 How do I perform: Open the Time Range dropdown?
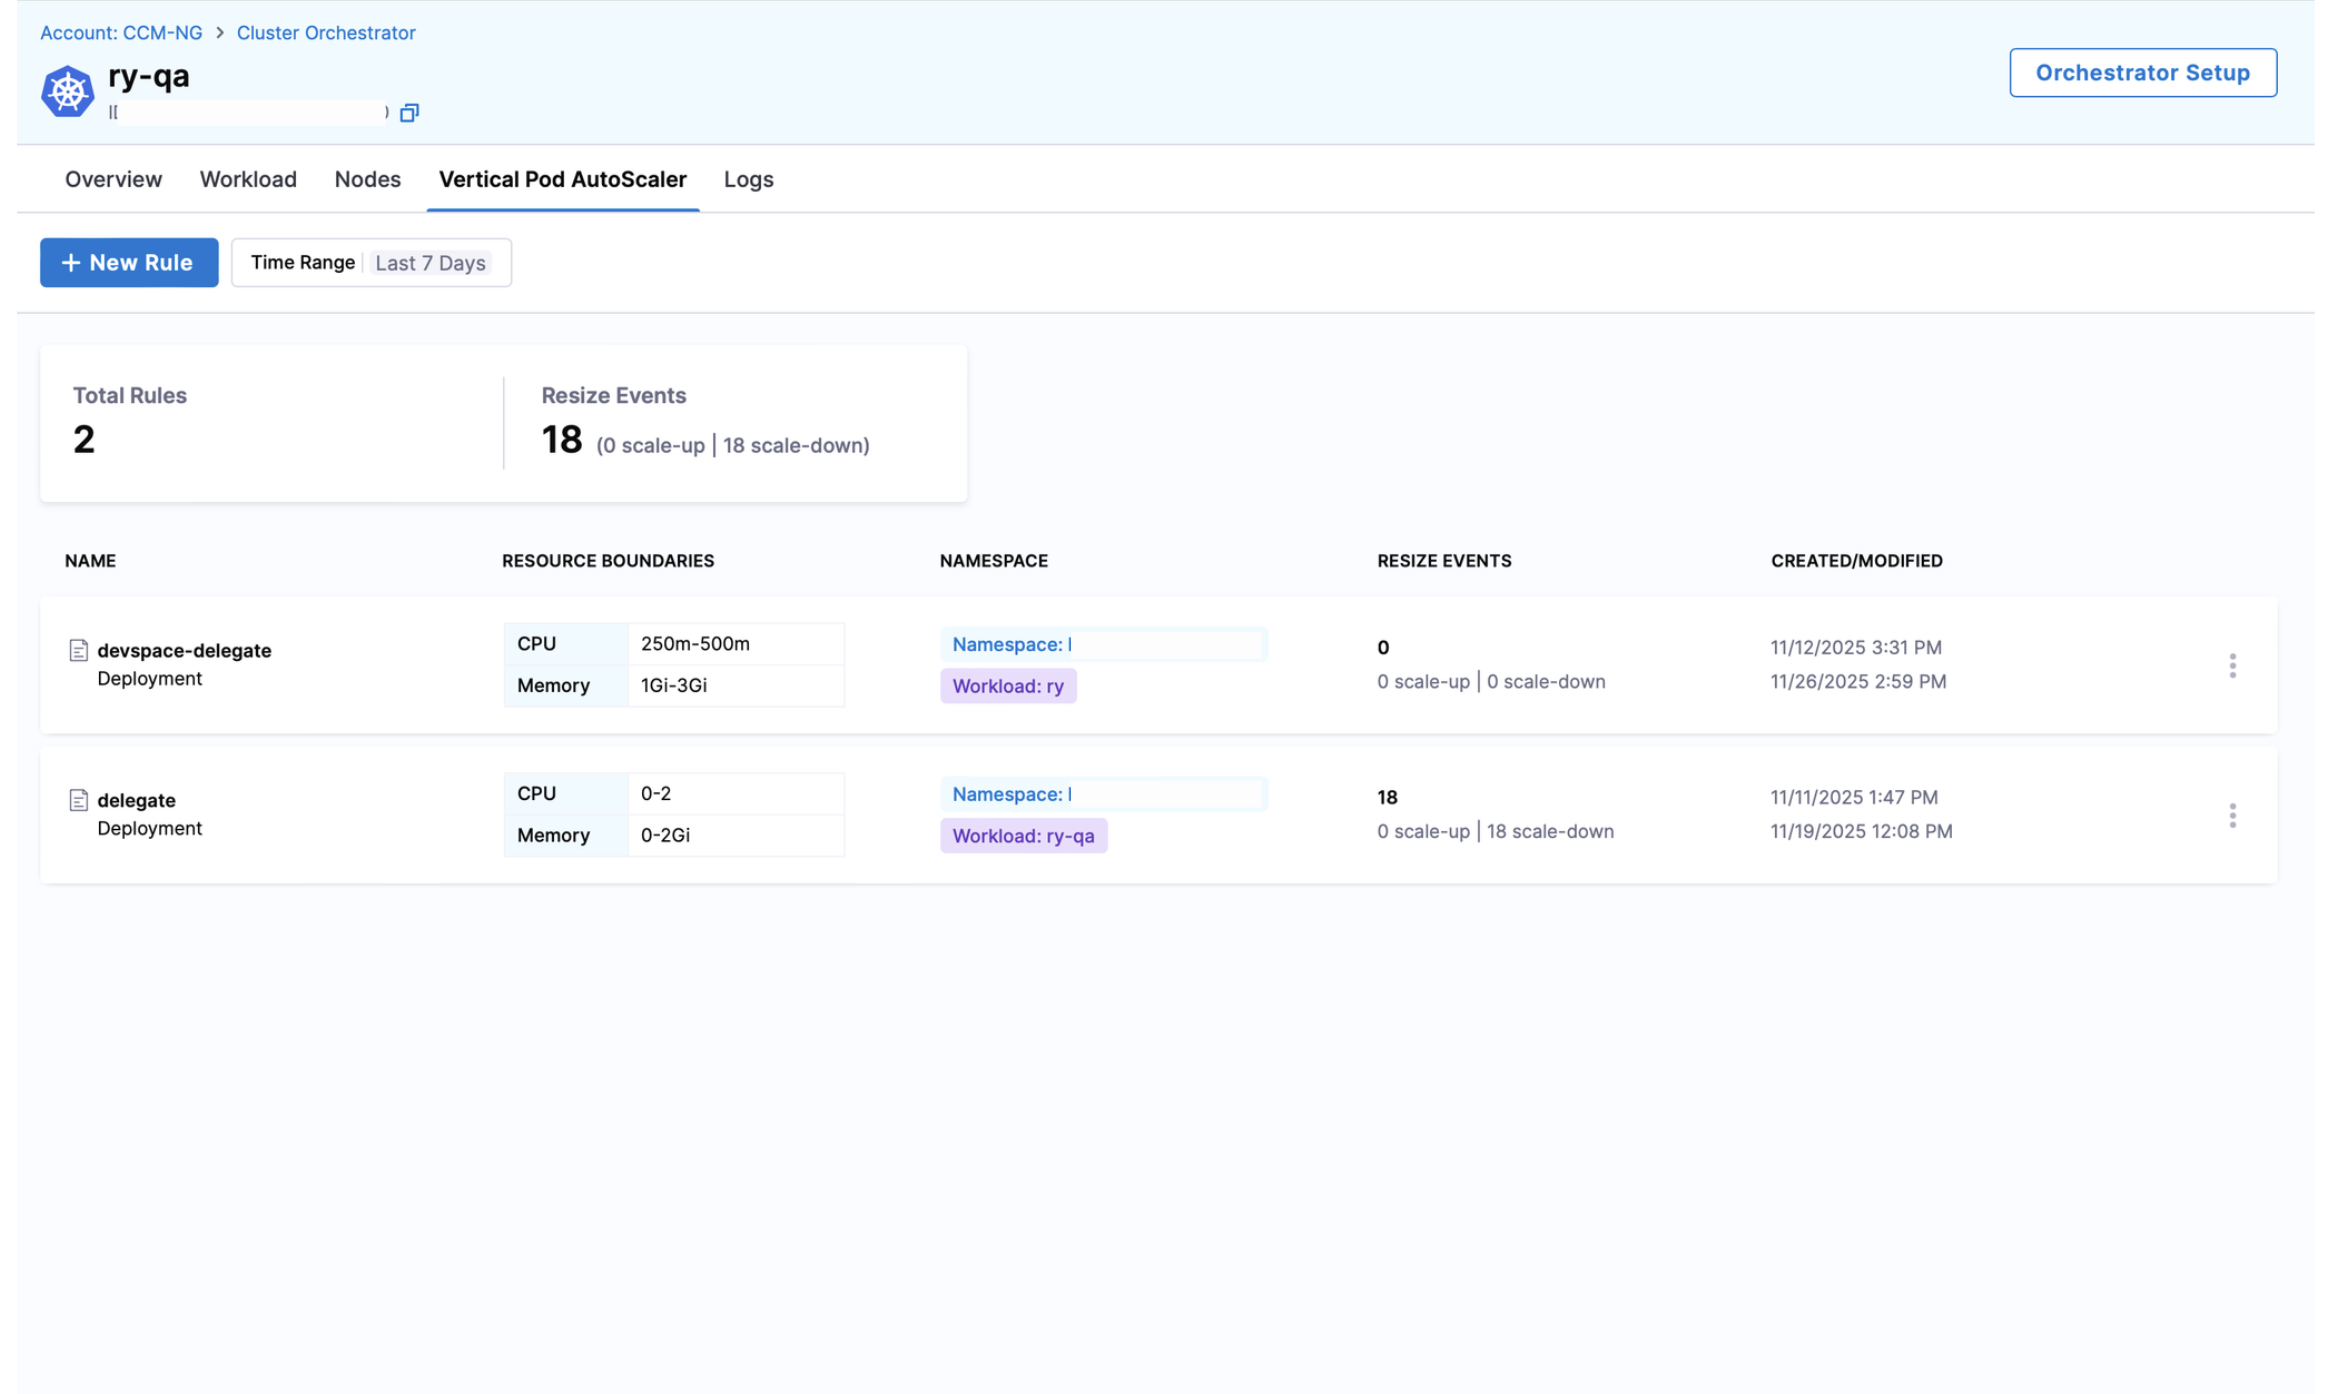coord(303,263)
